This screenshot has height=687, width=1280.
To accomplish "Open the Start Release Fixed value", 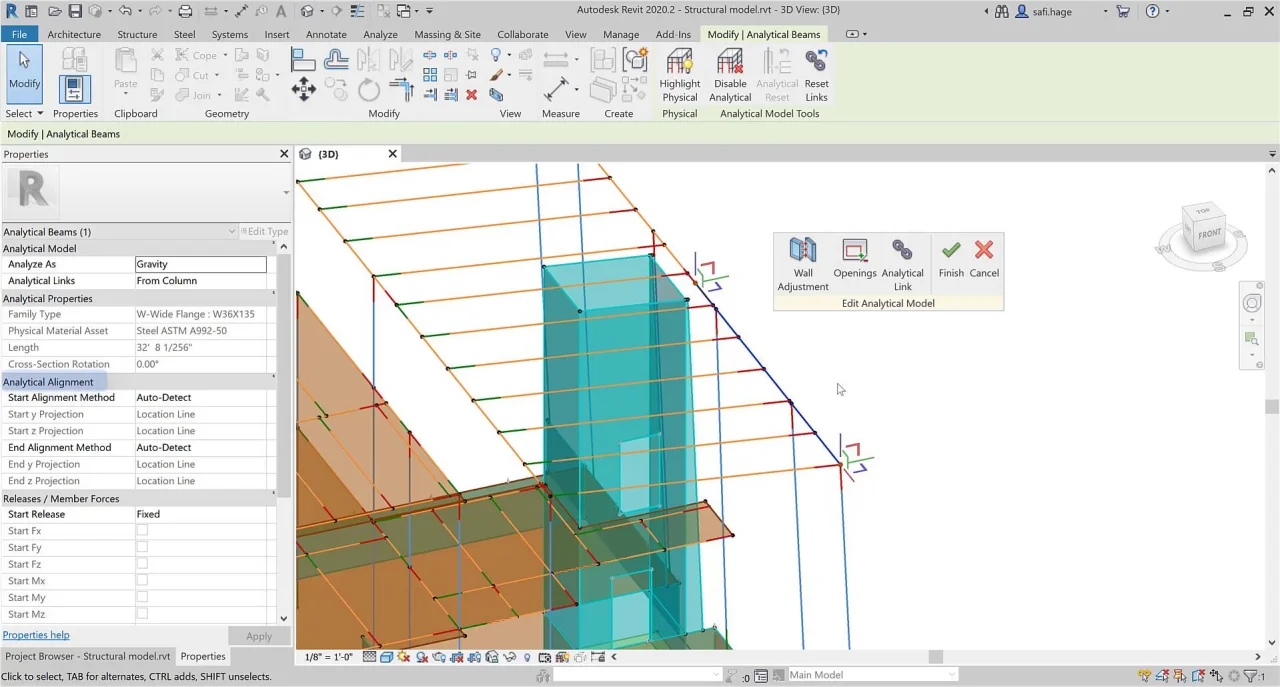I will [x=203, y=514].
